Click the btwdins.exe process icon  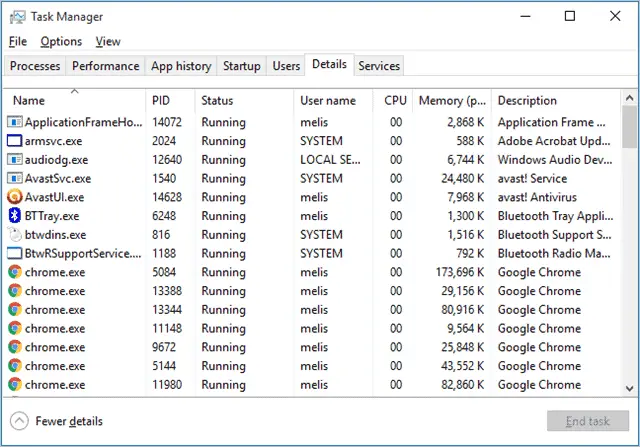pos(15,235)
